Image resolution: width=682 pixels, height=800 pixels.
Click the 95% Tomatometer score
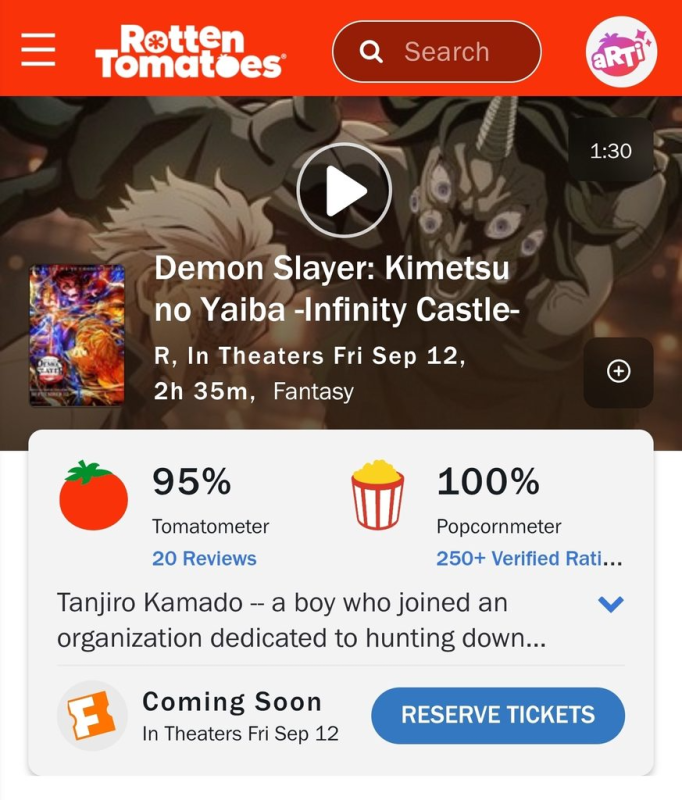[x=192, y=481]
